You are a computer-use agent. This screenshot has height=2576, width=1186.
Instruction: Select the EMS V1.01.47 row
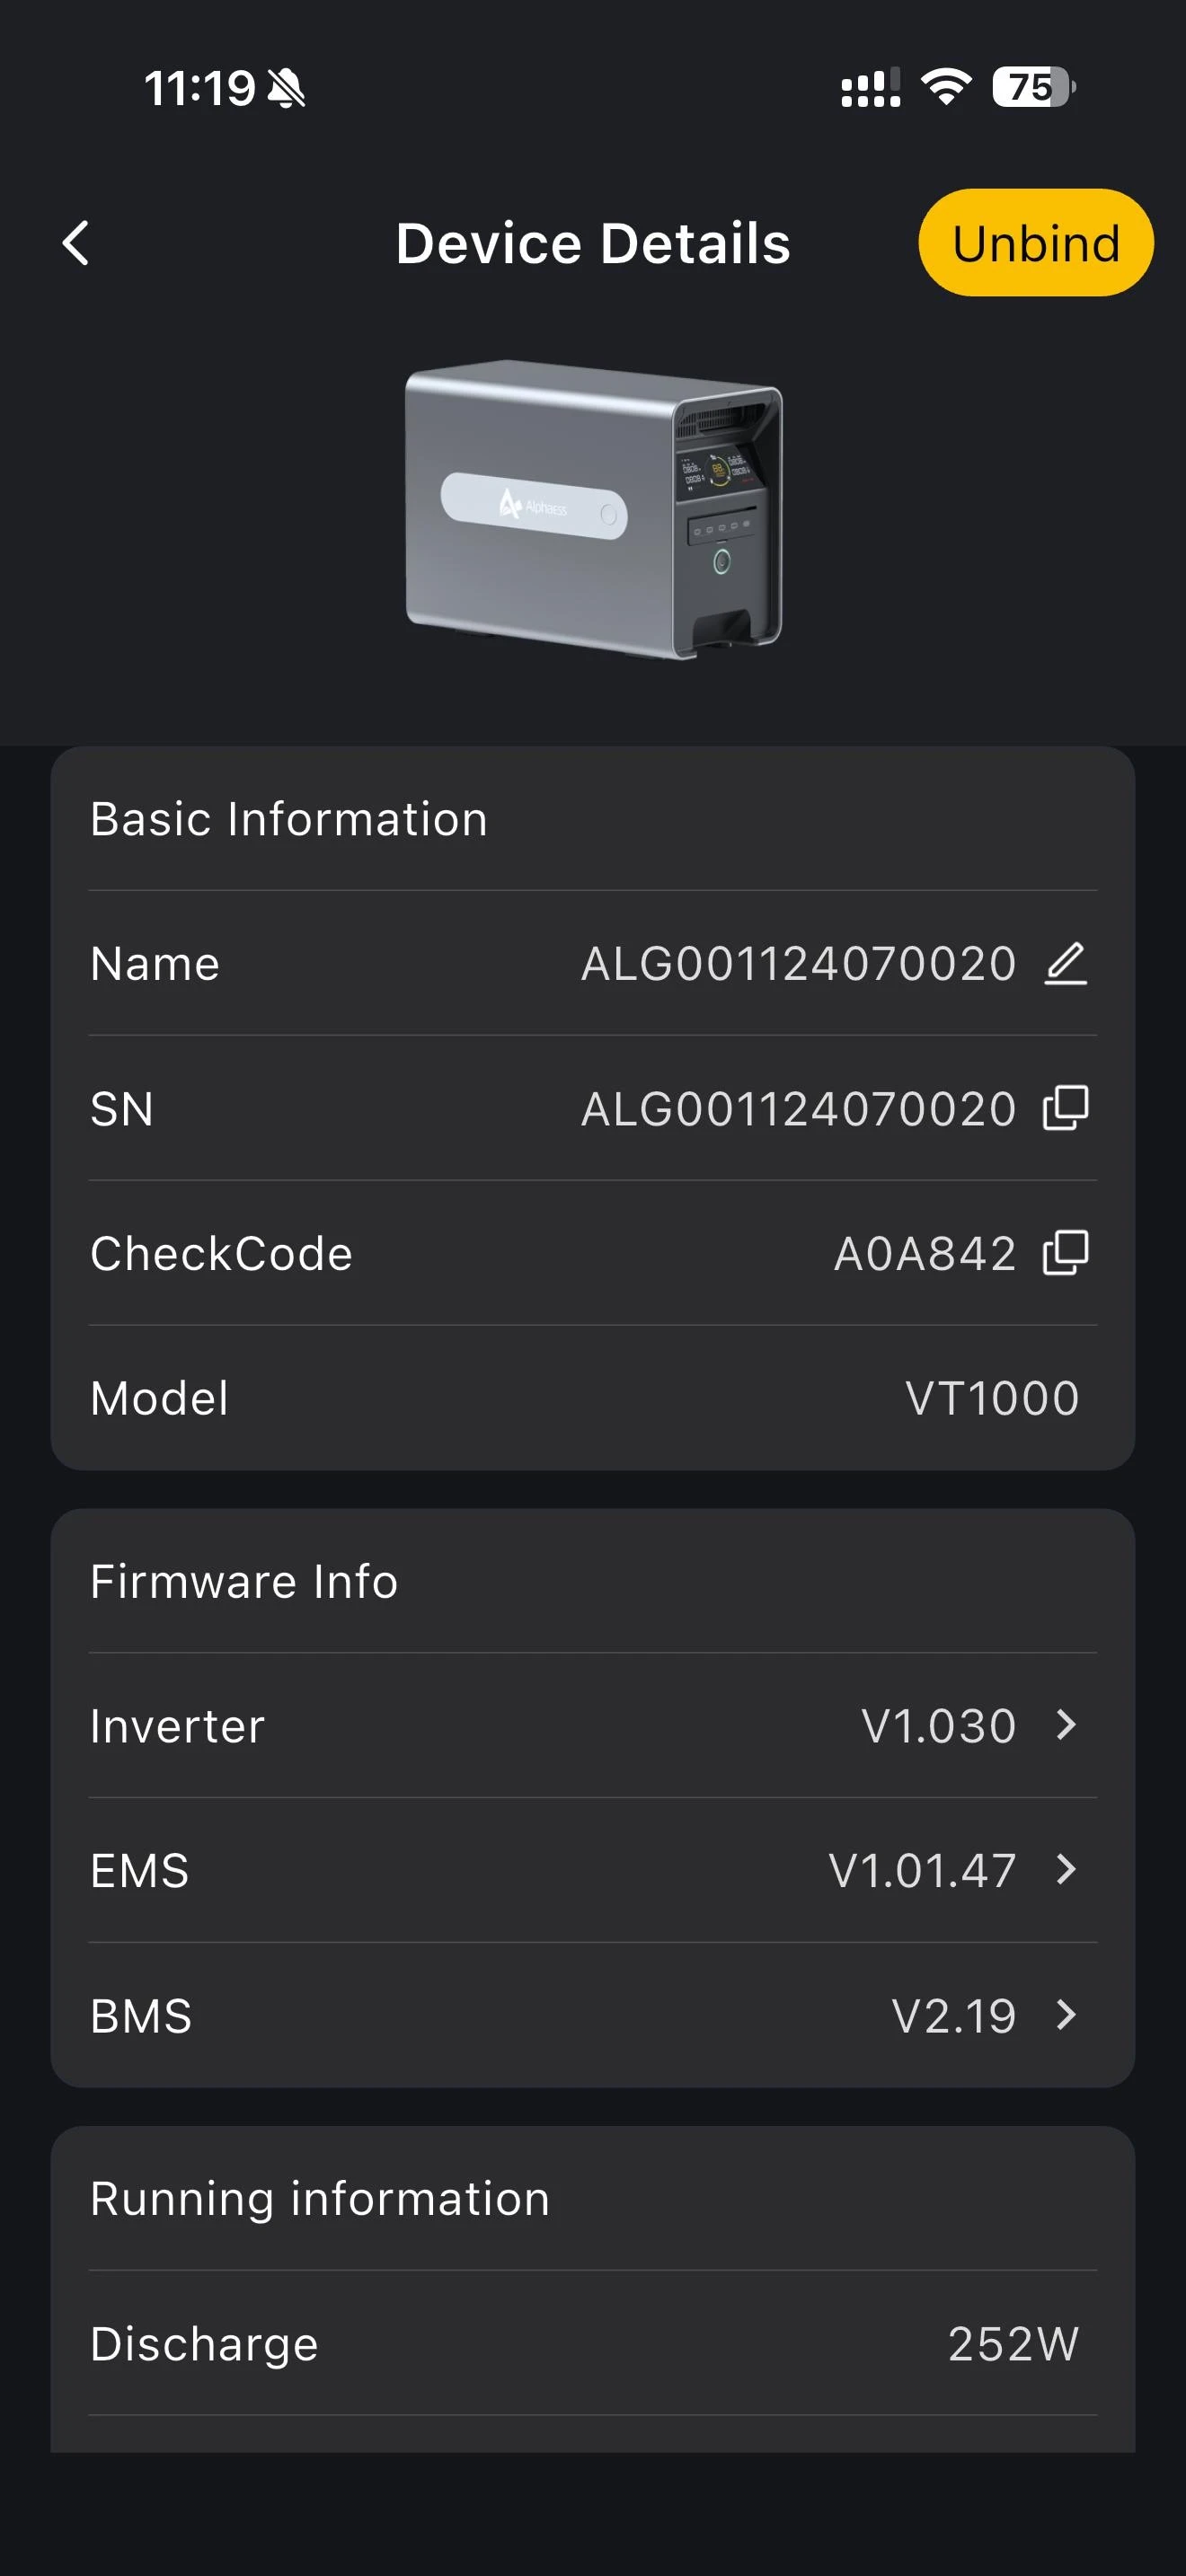click(x=593, y=1870)
